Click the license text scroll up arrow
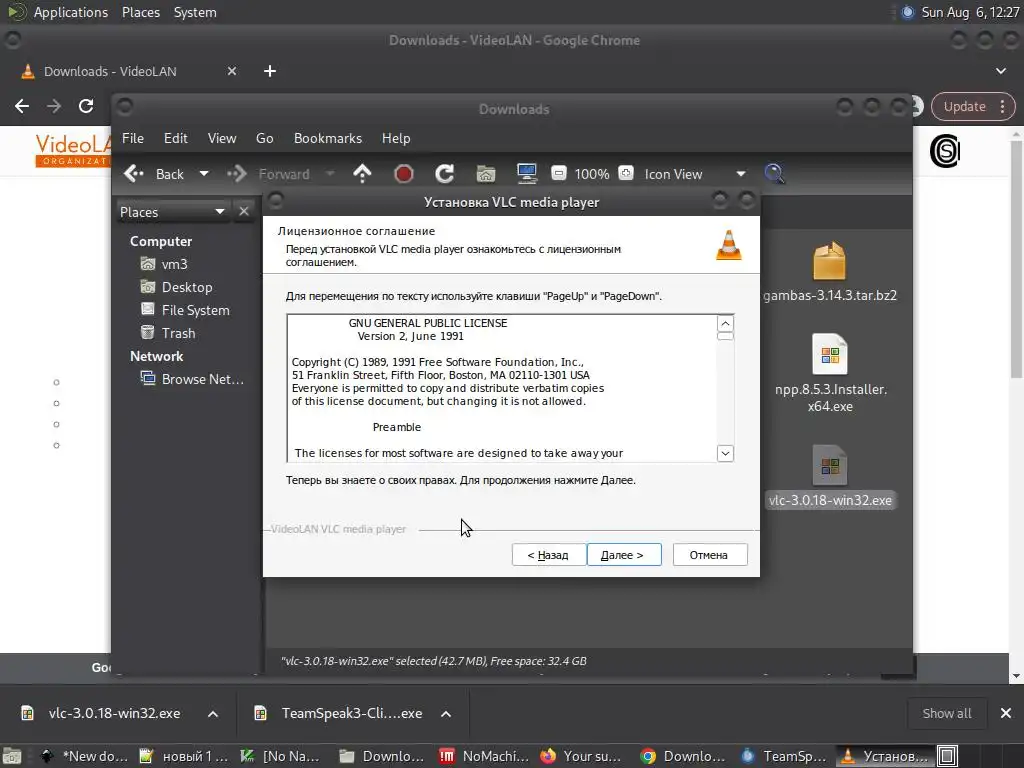This screenshot has height=768, width=1024. [725, 323]
